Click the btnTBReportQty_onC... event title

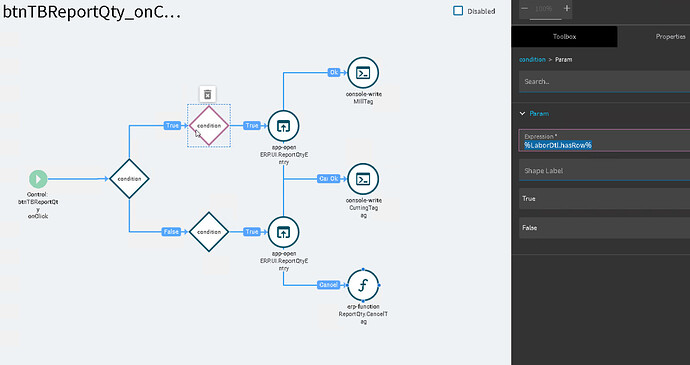pyautogui.click(x=92, y=12)
